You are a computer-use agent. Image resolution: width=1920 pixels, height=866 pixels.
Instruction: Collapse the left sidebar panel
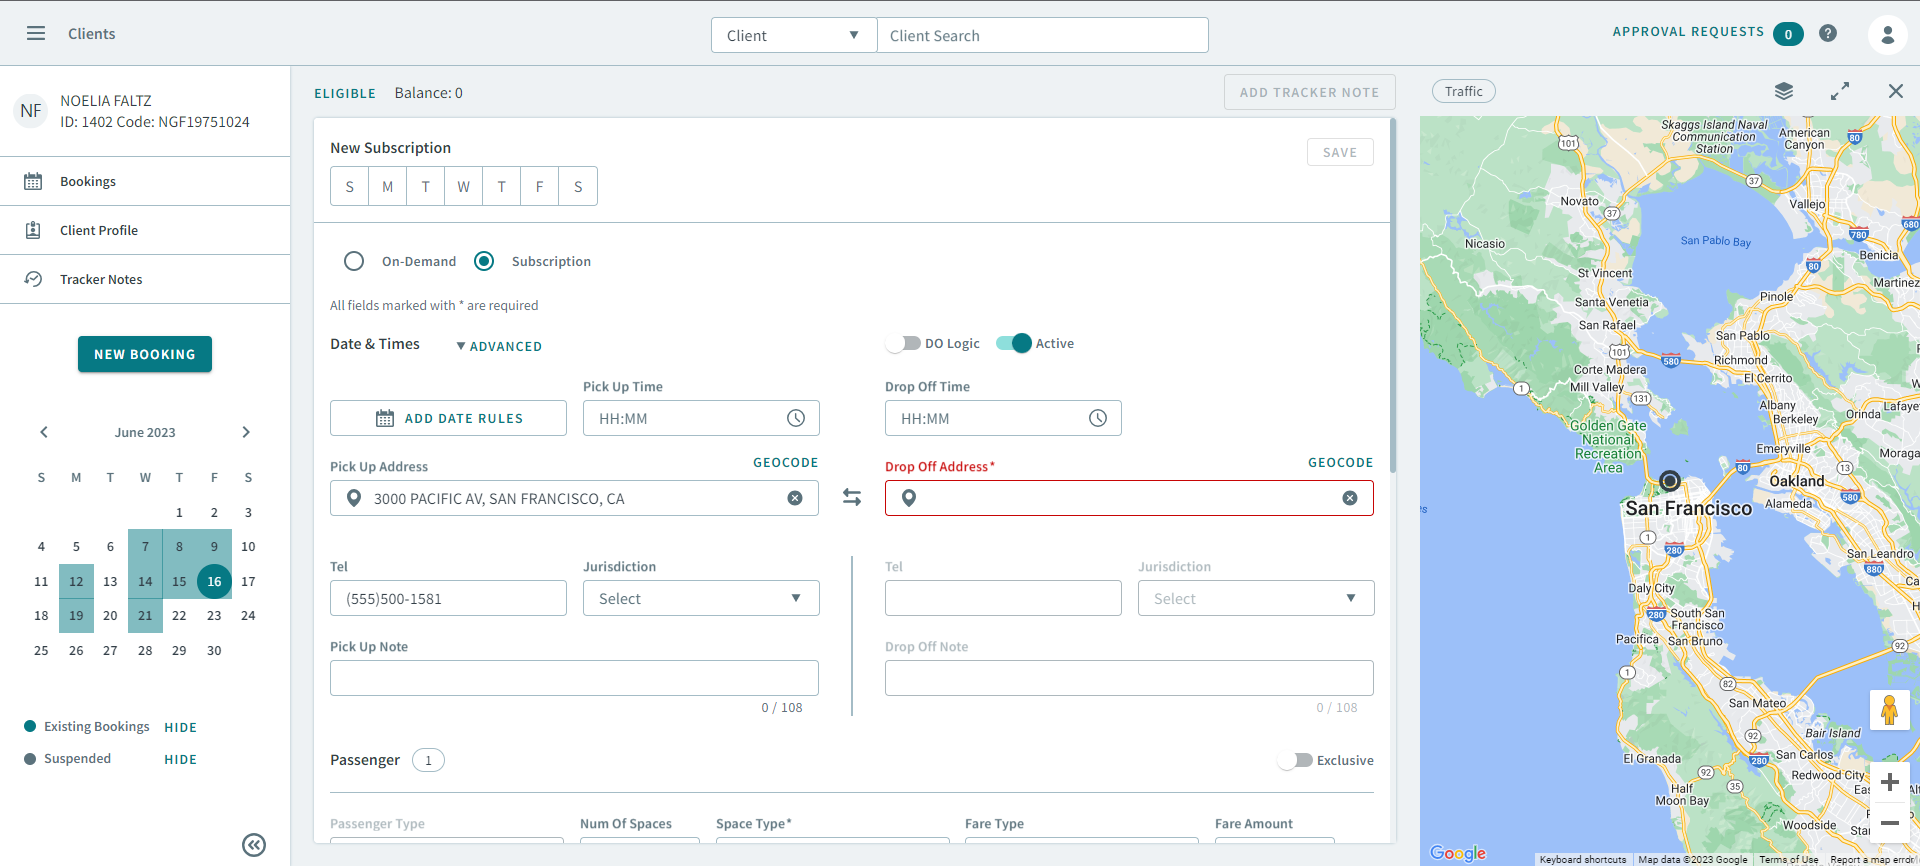click(254, 845)
